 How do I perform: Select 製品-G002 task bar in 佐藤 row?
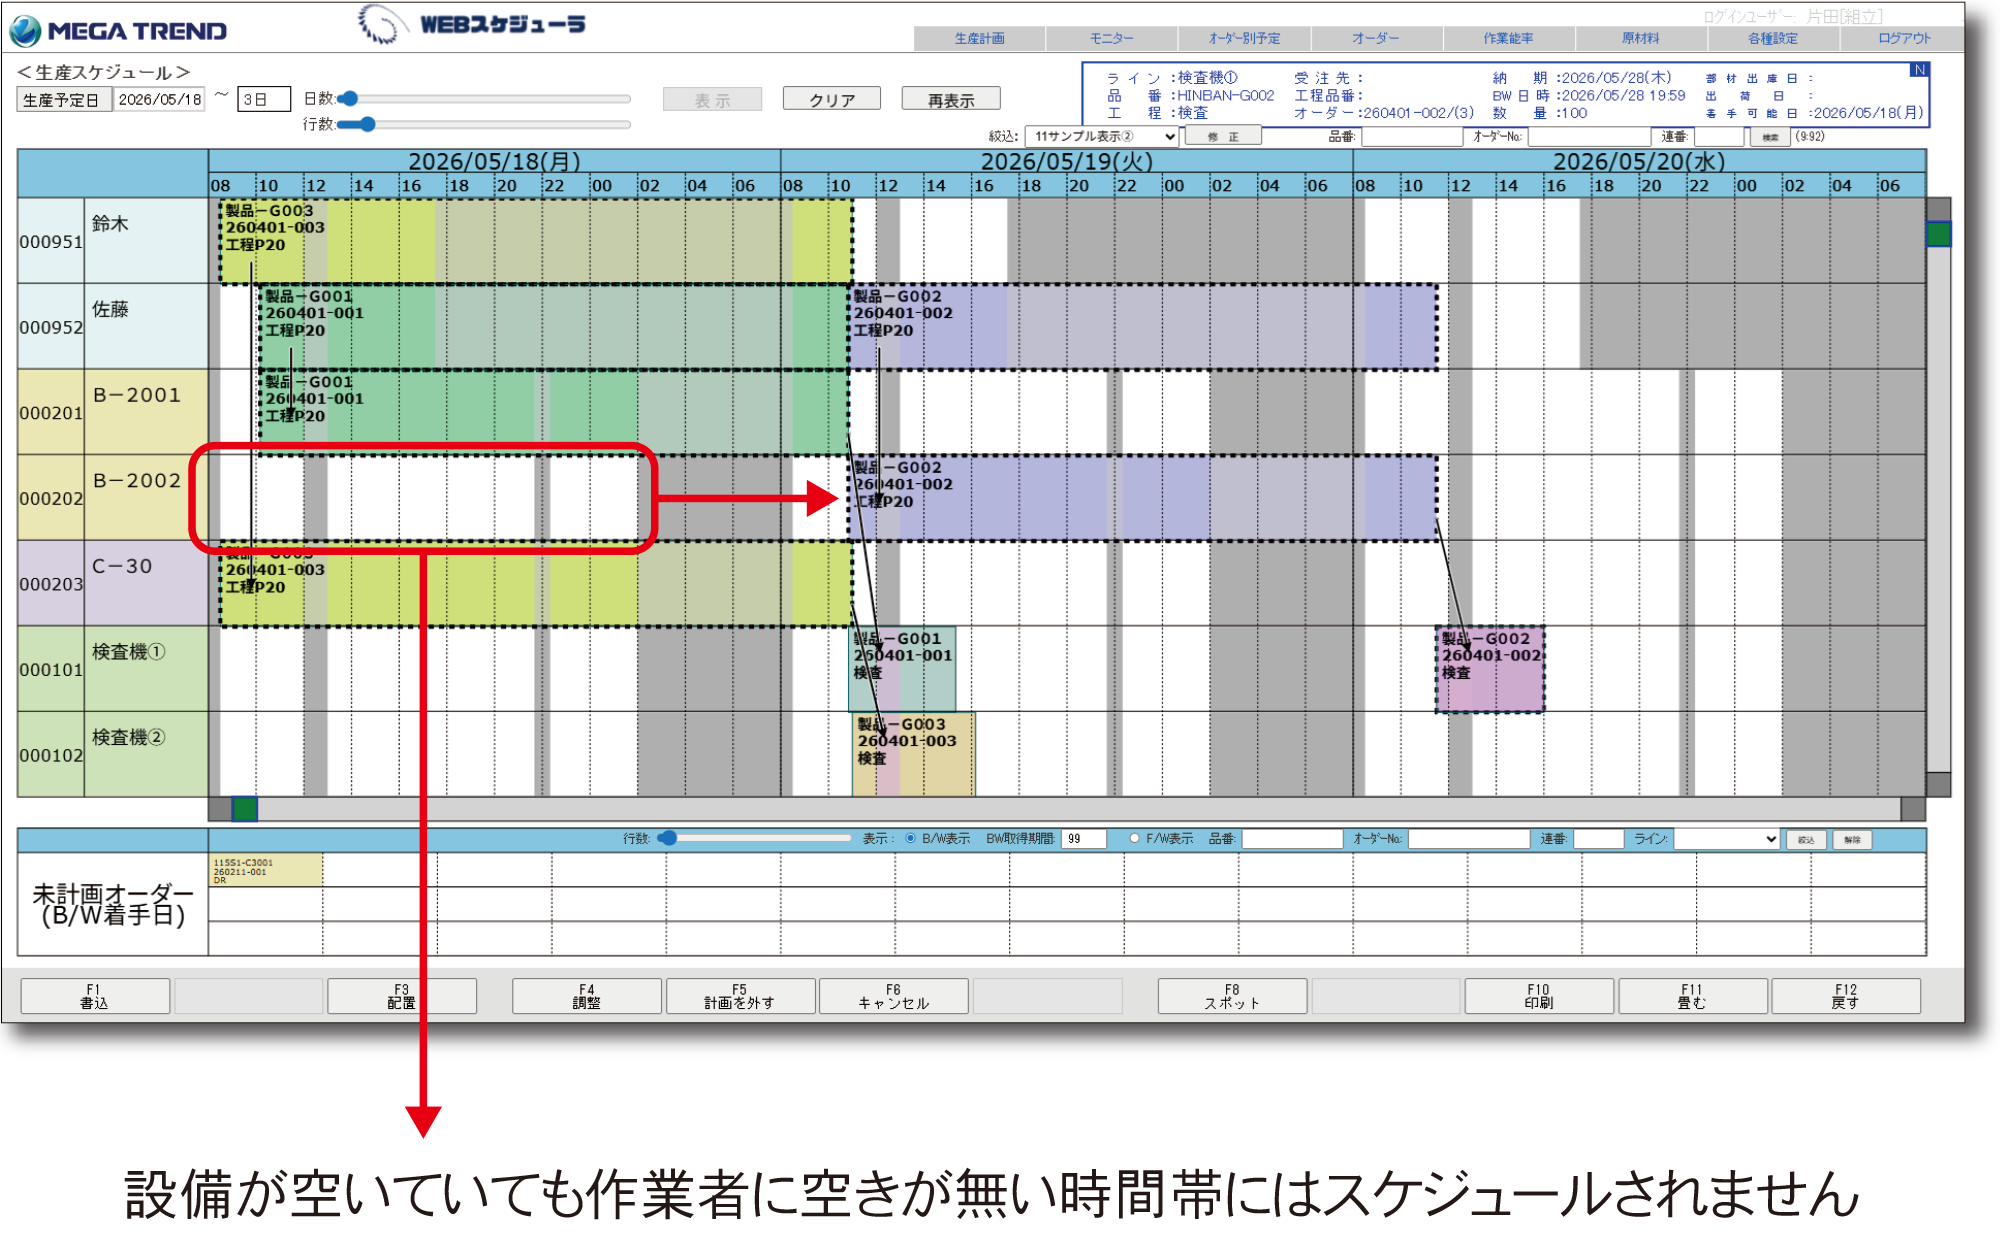click(1144, 327)
